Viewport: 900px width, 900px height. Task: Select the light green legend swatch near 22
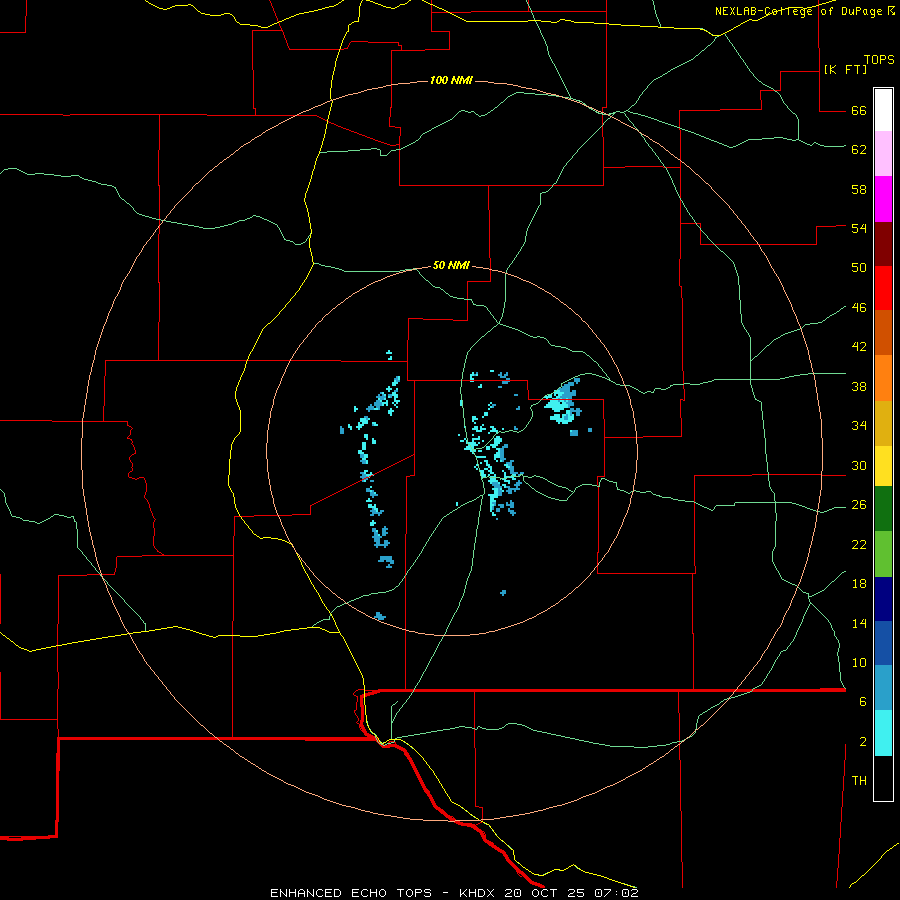pos(883,554)
